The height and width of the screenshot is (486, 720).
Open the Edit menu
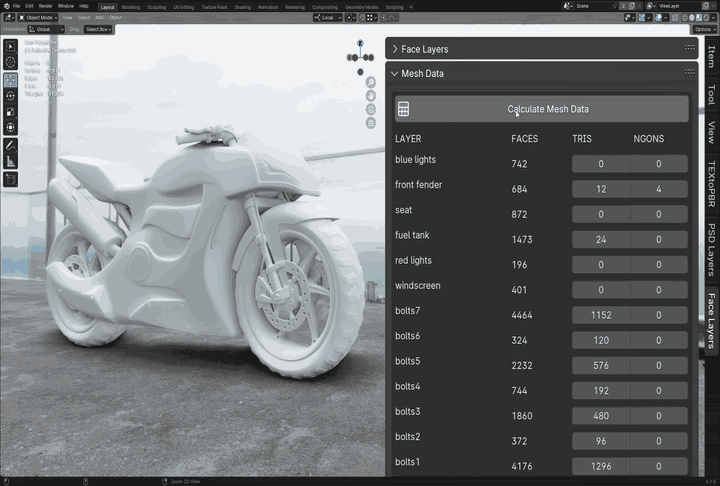coord(29,6)
